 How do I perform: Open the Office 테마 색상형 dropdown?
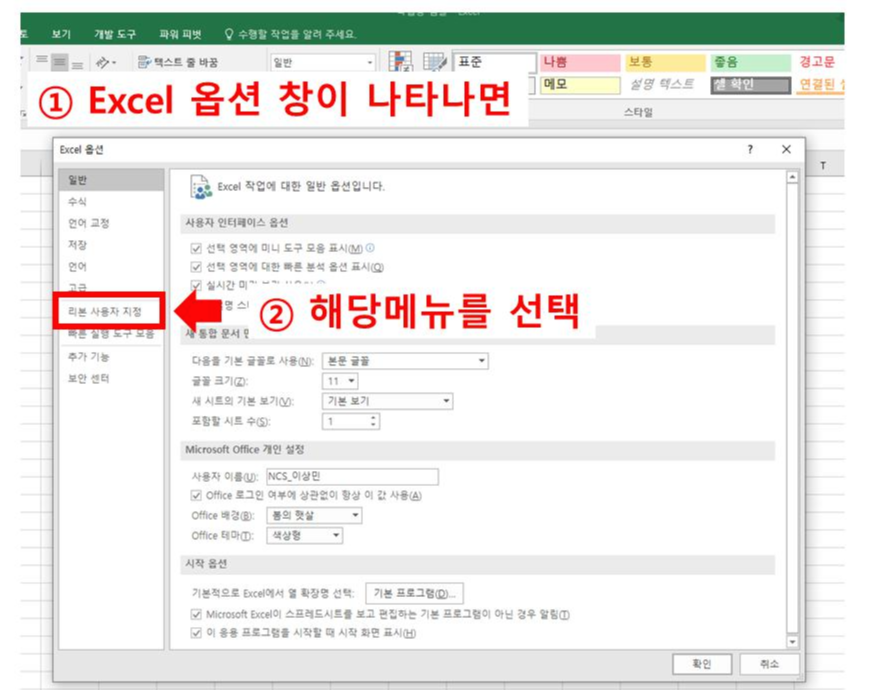pyautogui.click(x=305, y=535)
